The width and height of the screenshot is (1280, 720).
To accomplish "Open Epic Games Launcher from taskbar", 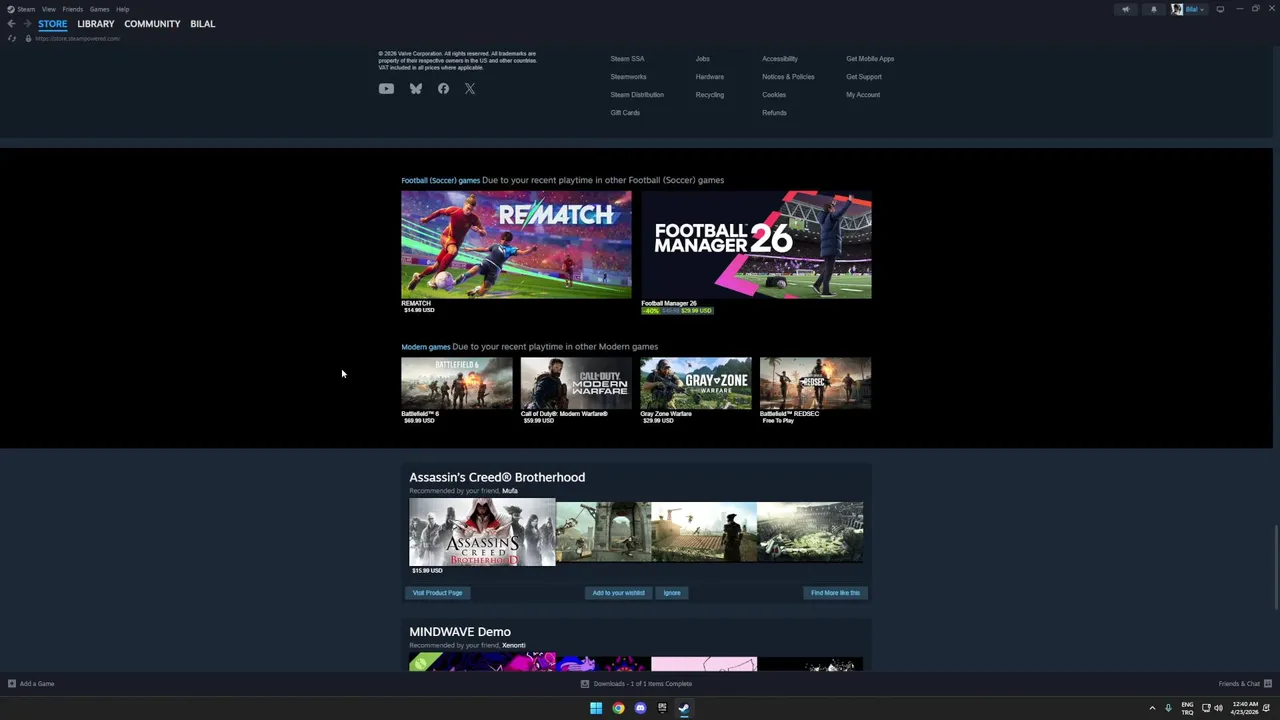I will [662, 708].
